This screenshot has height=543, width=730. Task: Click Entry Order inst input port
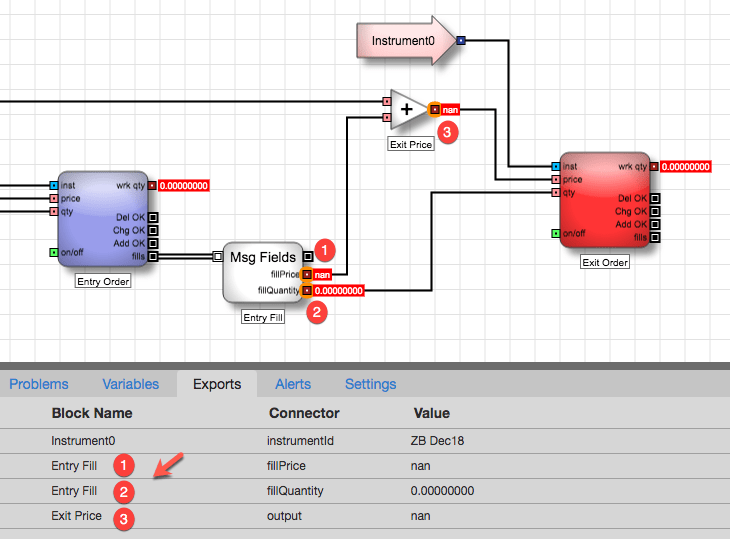point(54,185)
